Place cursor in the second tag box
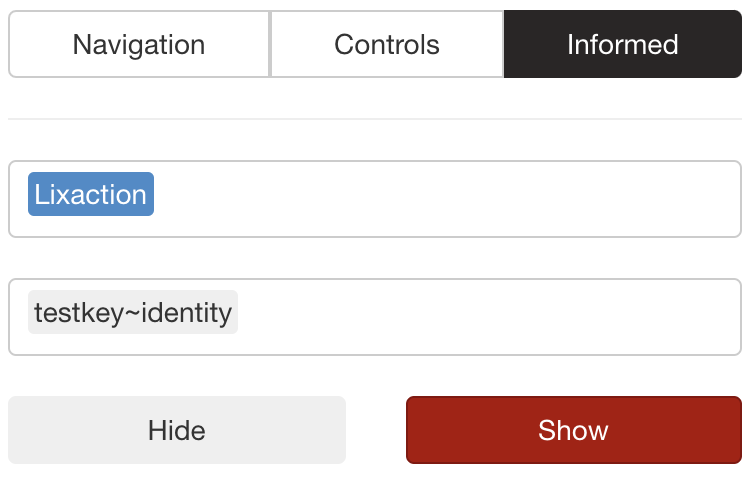Image resolution: width=752 pixels, height=478 pixels. (490, 317)
